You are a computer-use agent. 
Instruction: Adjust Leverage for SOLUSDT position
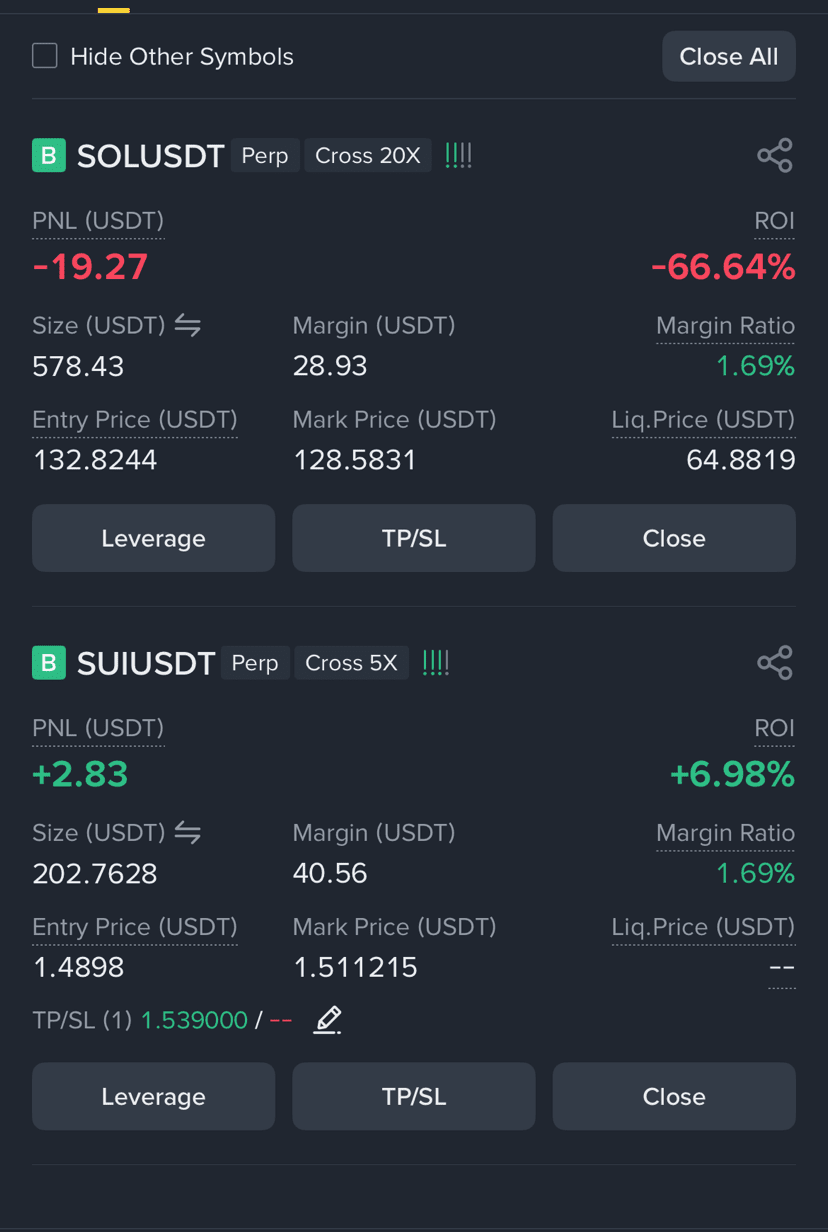(x=153, y=538)
